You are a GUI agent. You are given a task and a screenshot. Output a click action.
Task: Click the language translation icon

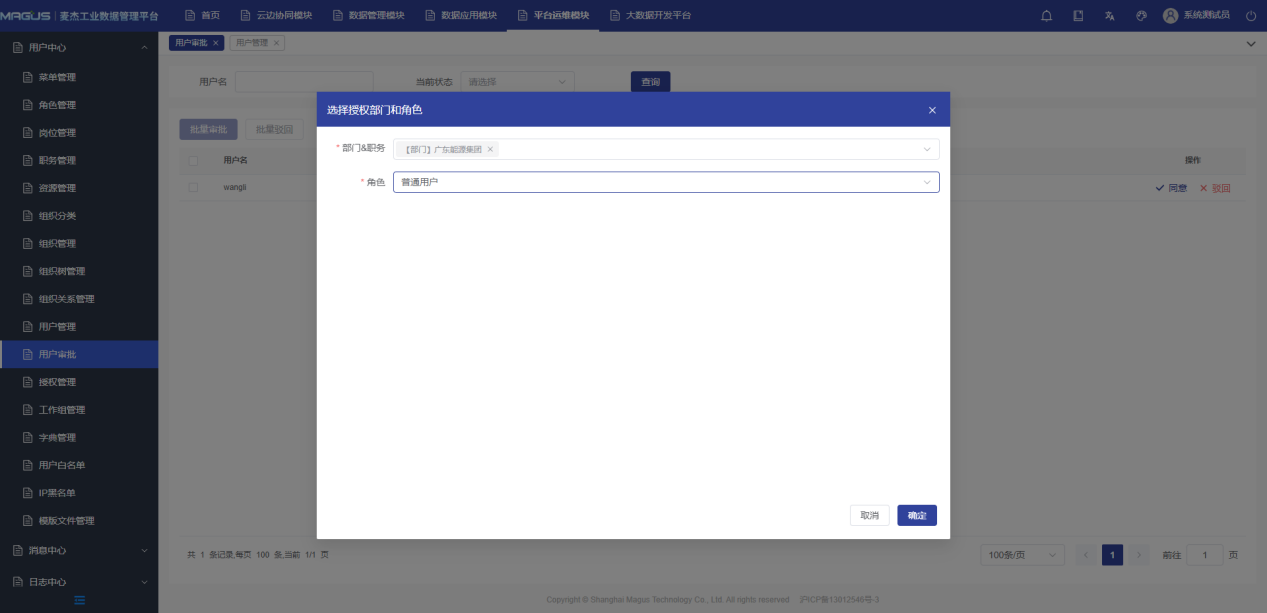tap(1110, 16)
